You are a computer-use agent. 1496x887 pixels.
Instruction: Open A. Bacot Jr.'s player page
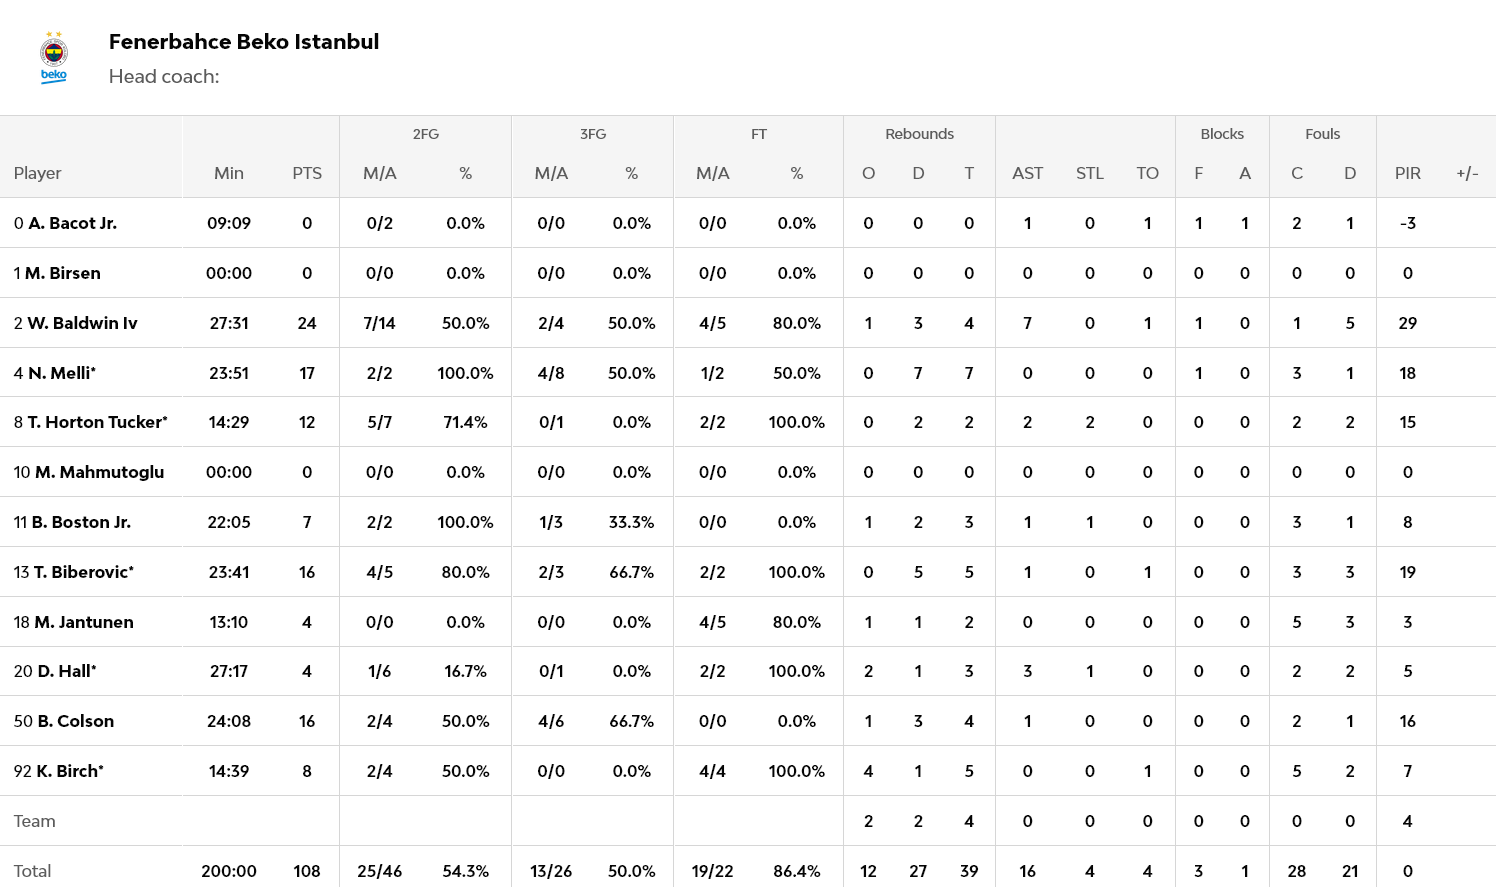[x=72, y=223]
